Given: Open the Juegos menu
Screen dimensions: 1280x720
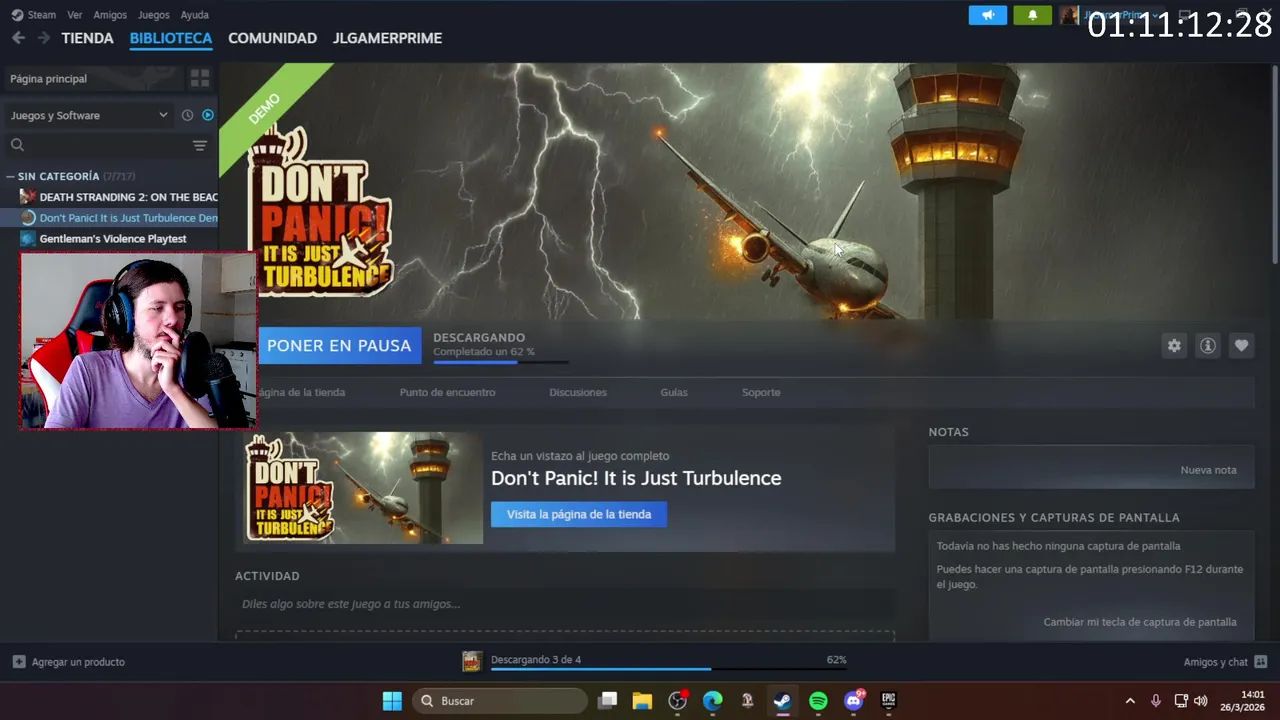Looking at the screenshot, I should (153, 15).
